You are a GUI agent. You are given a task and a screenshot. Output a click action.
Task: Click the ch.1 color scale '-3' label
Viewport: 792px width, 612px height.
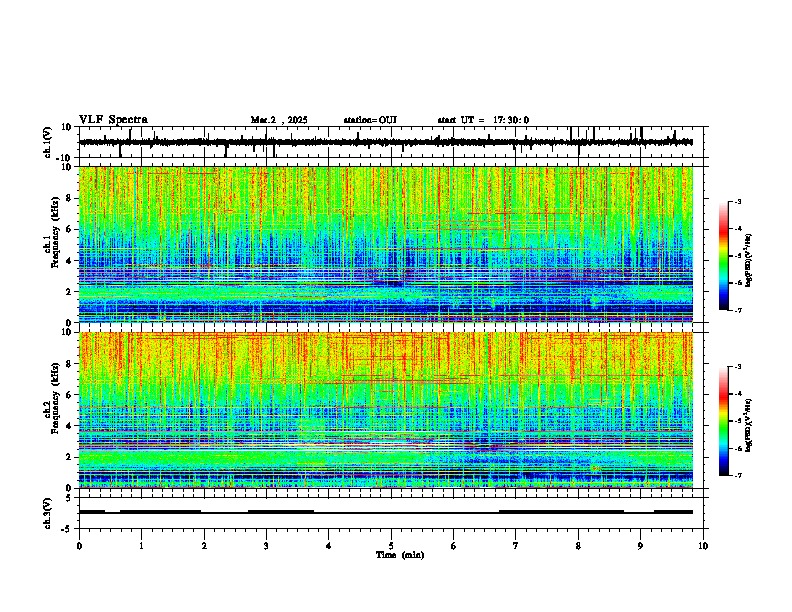click(738, 202)
